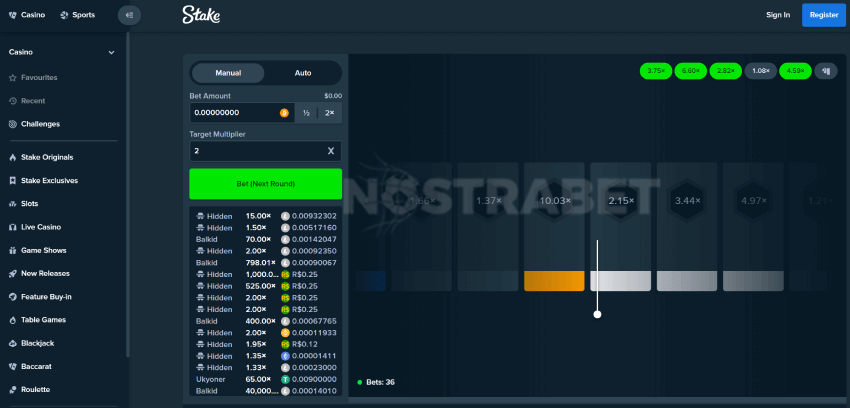Click the sidebar vertical scrollbar
Screen dimensions: 850x408
pos(128,195)
